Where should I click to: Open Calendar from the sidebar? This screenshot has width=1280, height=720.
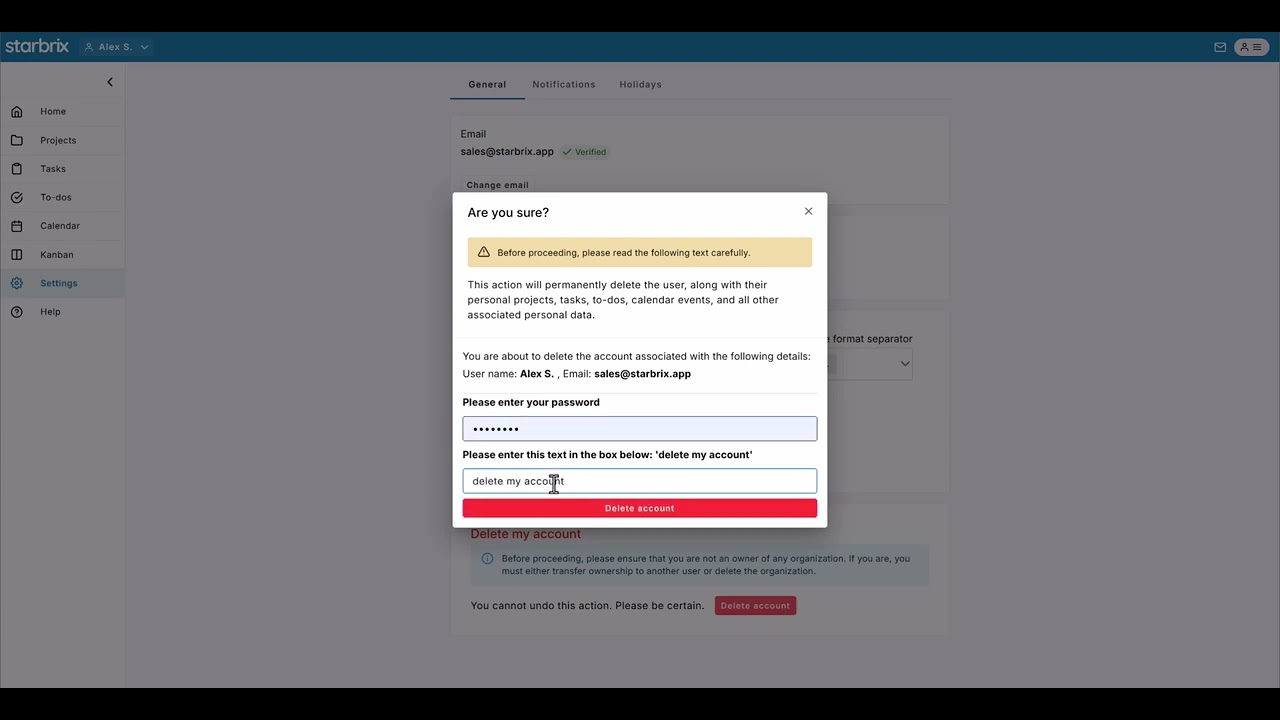click(x=60, y=226)
